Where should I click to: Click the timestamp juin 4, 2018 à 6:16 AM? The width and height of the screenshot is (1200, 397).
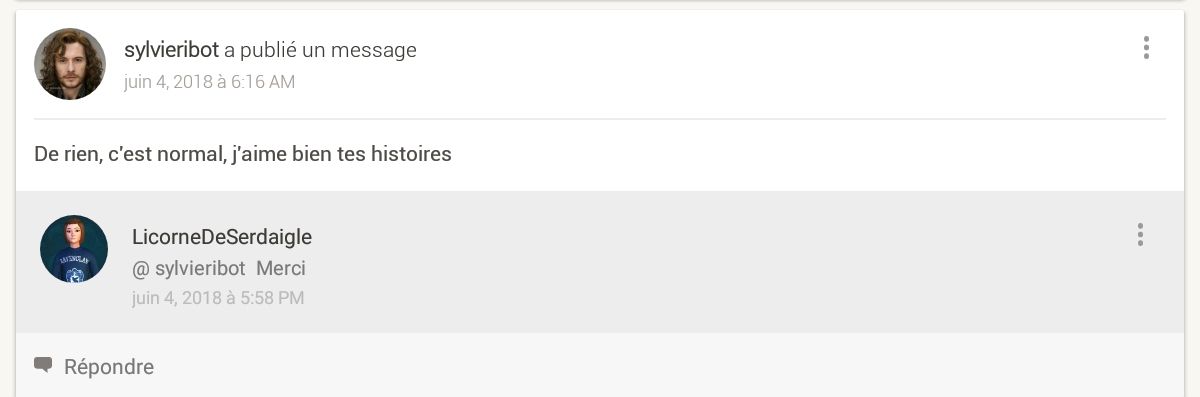pos(209,82)
